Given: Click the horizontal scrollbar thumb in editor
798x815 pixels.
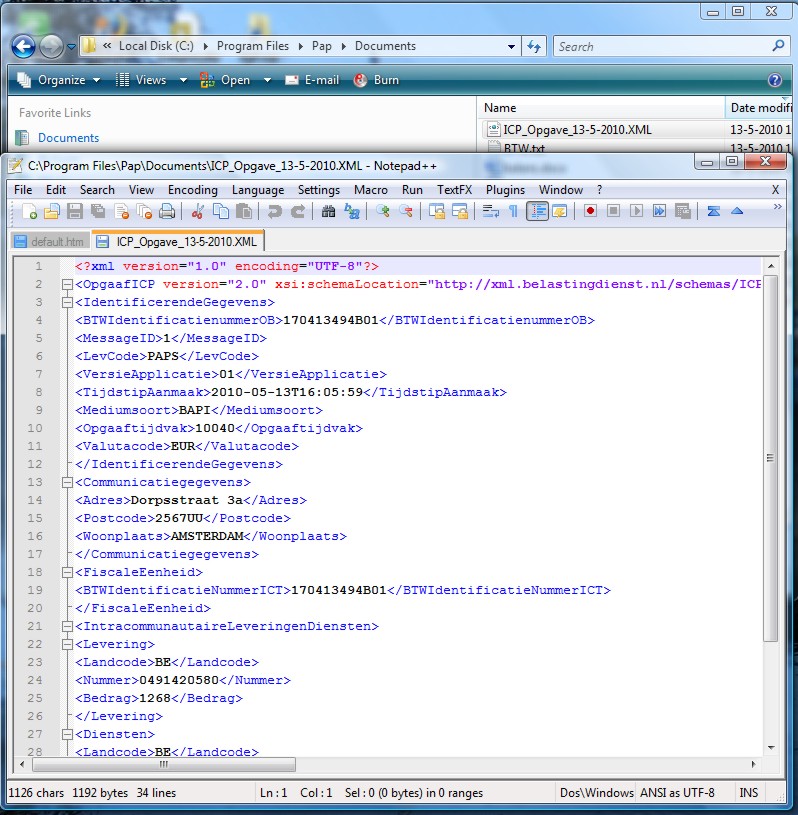Looking at the screenshot, I should pos(162,765).
